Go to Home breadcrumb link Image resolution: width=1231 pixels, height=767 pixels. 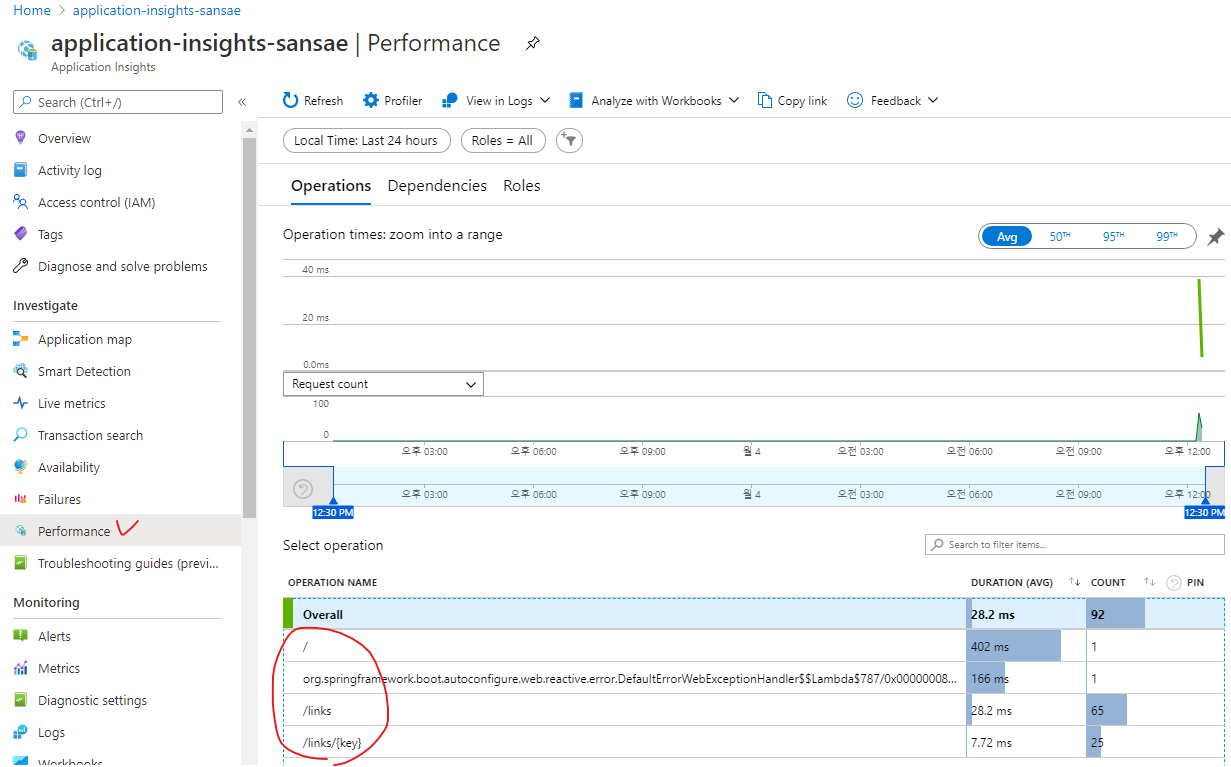click(32, 10)
